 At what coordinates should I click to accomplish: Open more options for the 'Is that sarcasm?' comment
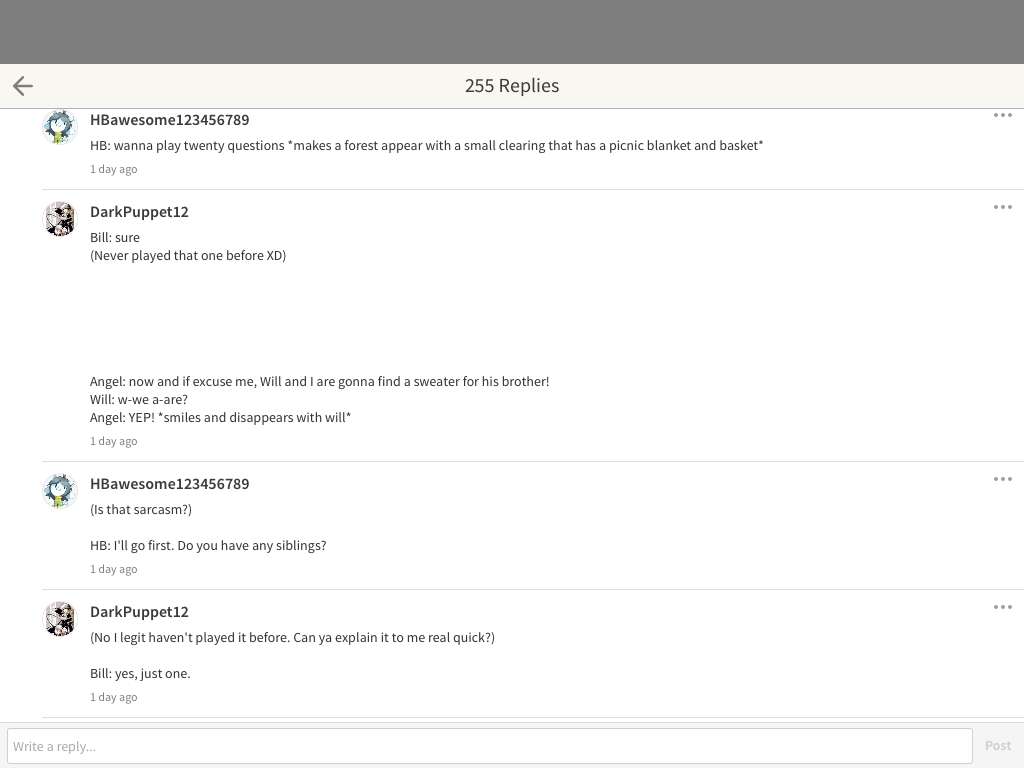tap(1002, 479)
